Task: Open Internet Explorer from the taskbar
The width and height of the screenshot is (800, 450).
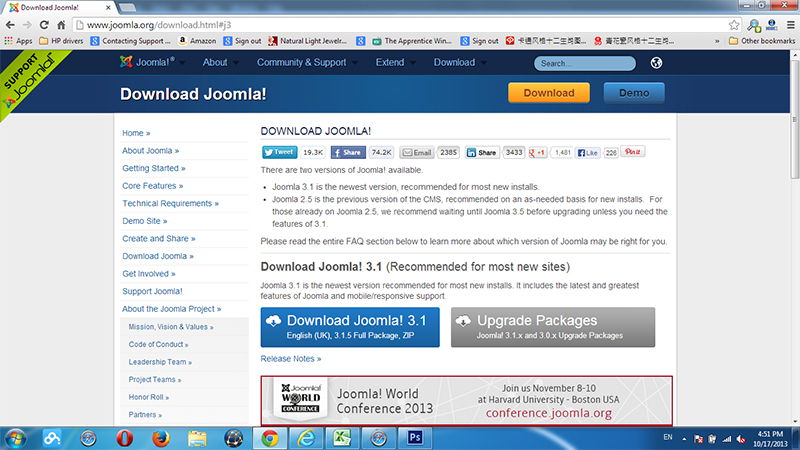Action: (306, 438)
